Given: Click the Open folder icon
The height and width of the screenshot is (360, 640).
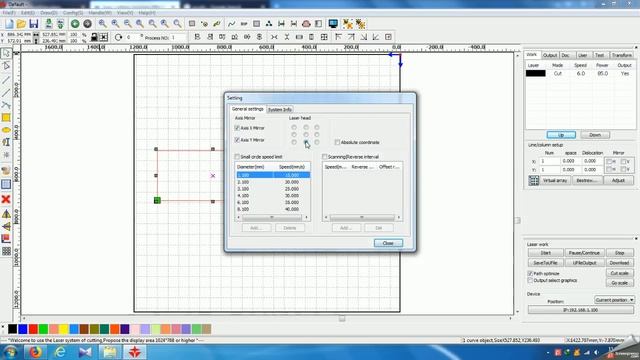Looking at the screenshot, I should 21,24.
